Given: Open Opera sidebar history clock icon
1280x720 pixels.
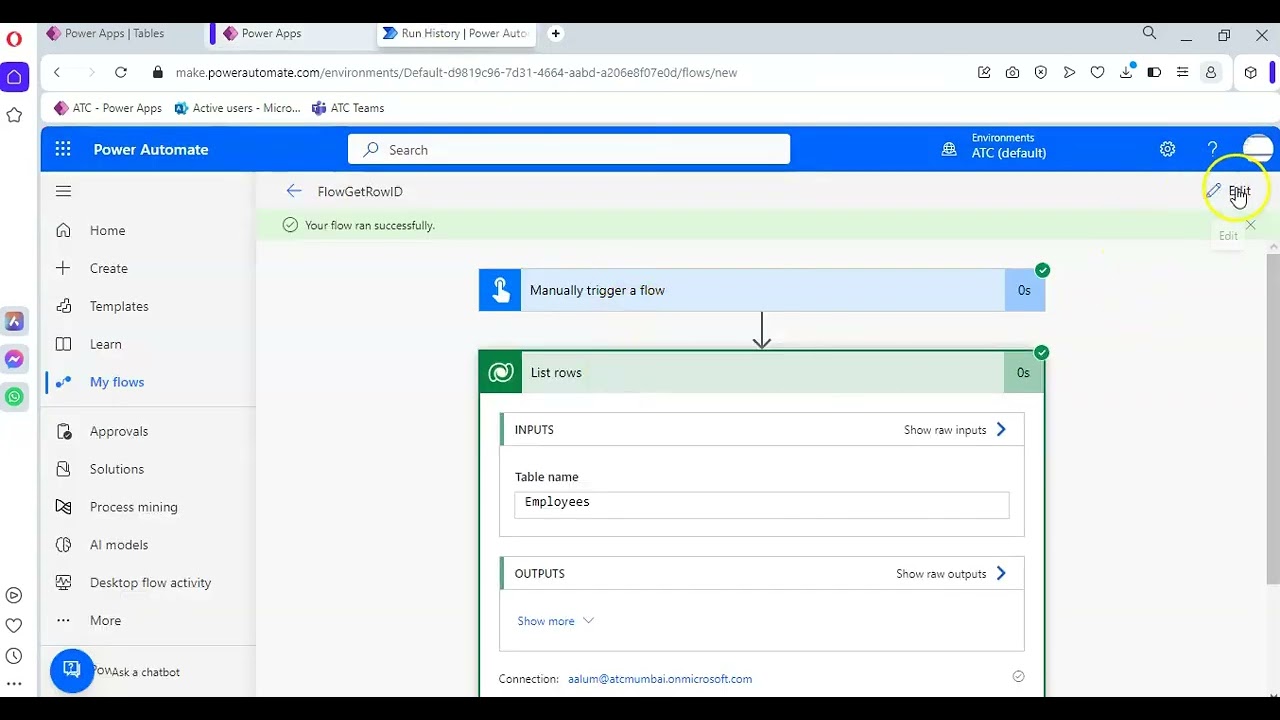Looking at the screenshot, I should (x=14, y=656).
